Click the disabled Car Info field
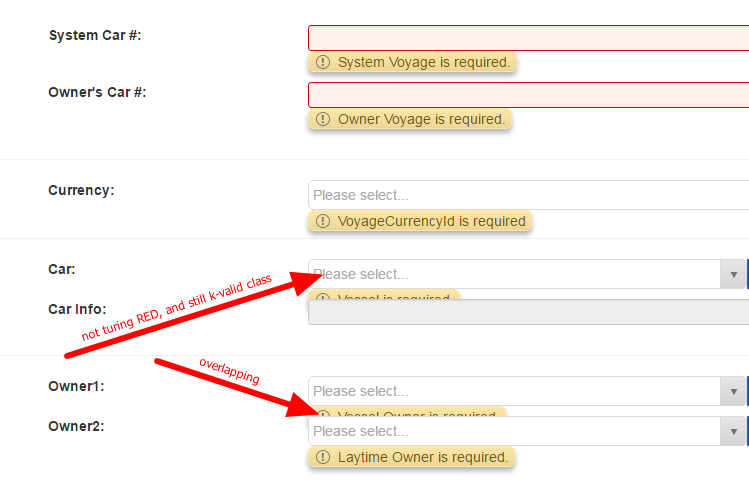The height and width of the screenshot is (493, 749). pos(528,312)
